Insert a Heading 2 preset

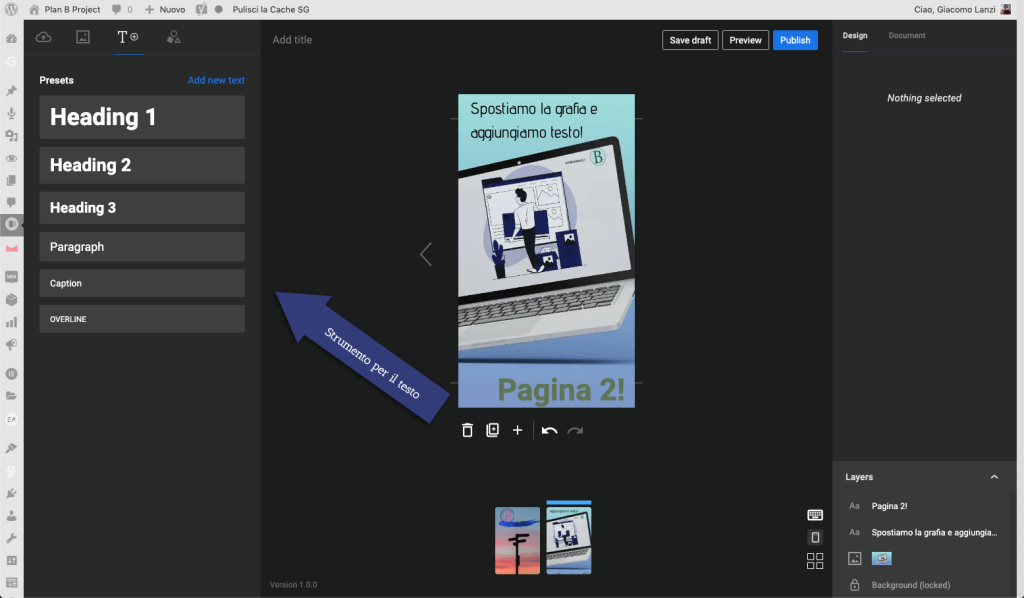[142, 165]
